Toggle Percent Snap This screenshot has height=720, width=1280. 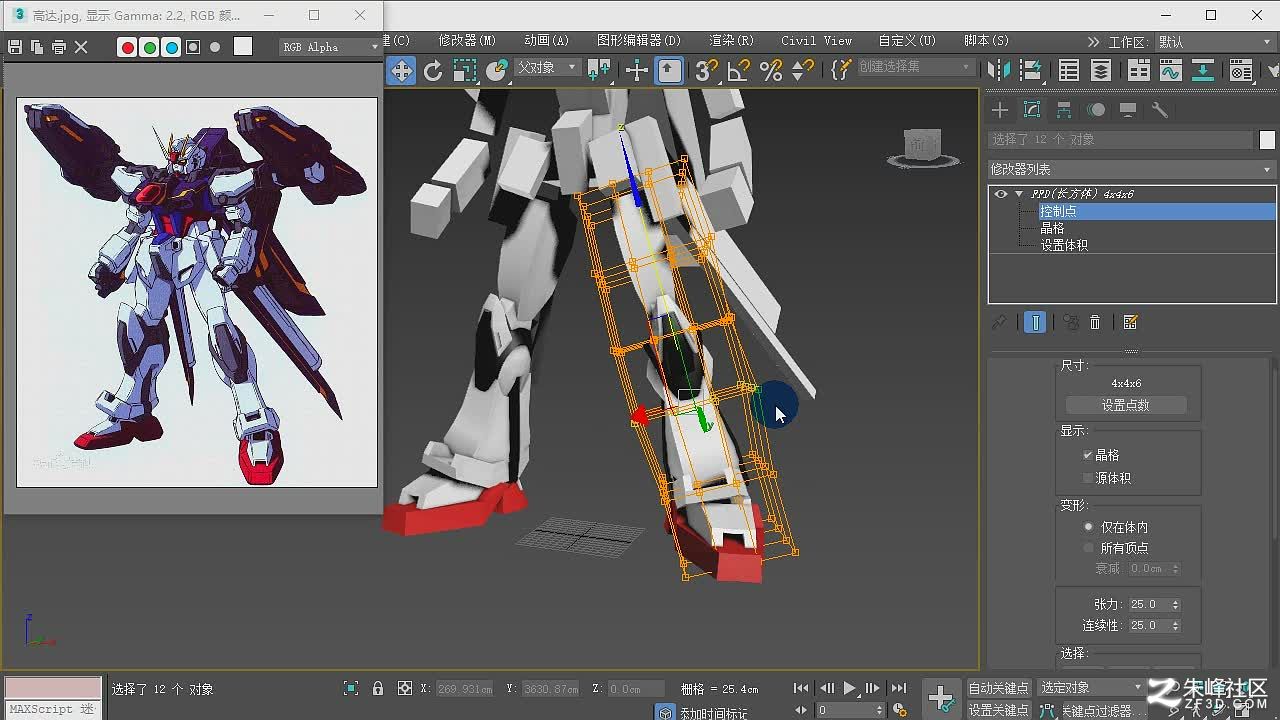point(770,70)
